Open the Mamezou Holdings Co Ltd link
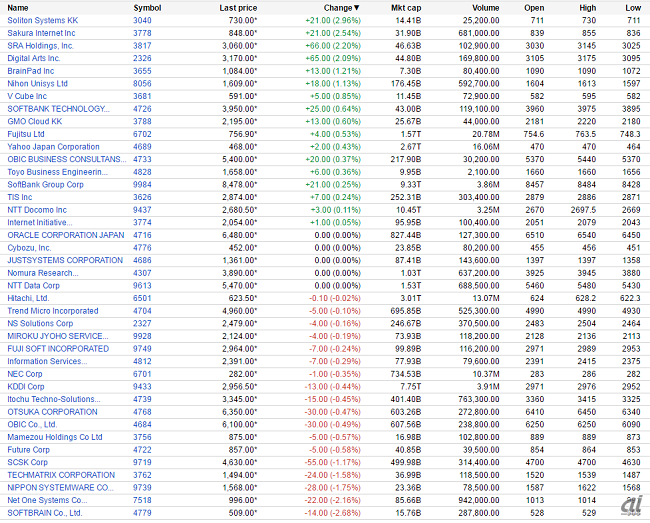This screenshot has width=650, height=523. (55, 438)
